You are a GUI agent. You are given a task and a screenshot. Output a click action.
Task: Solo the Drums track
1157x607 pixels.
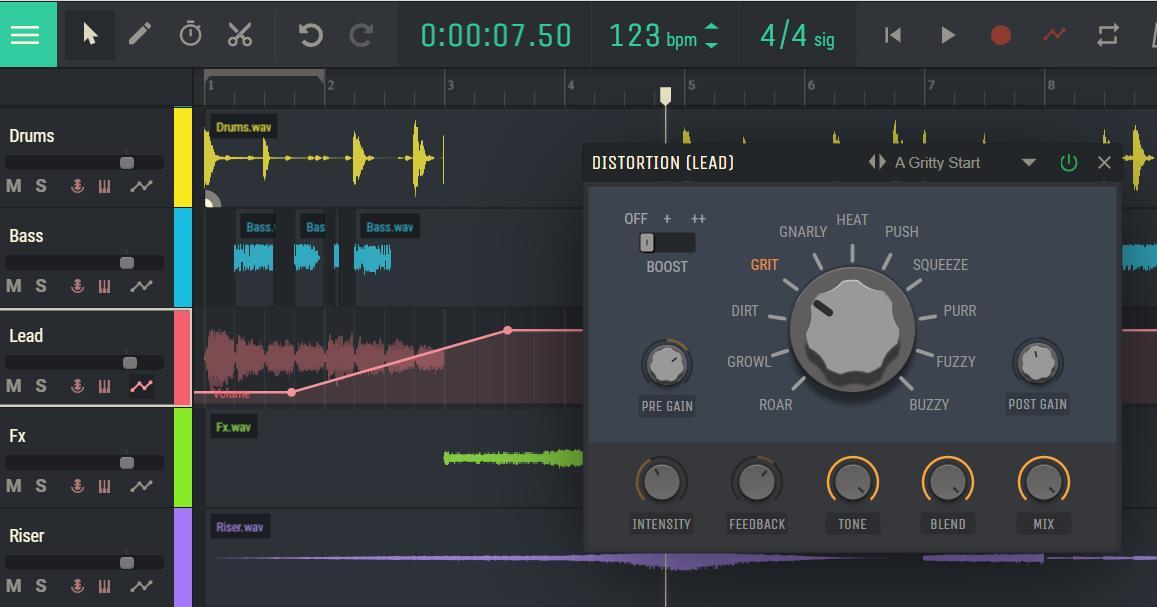point(41,186)
